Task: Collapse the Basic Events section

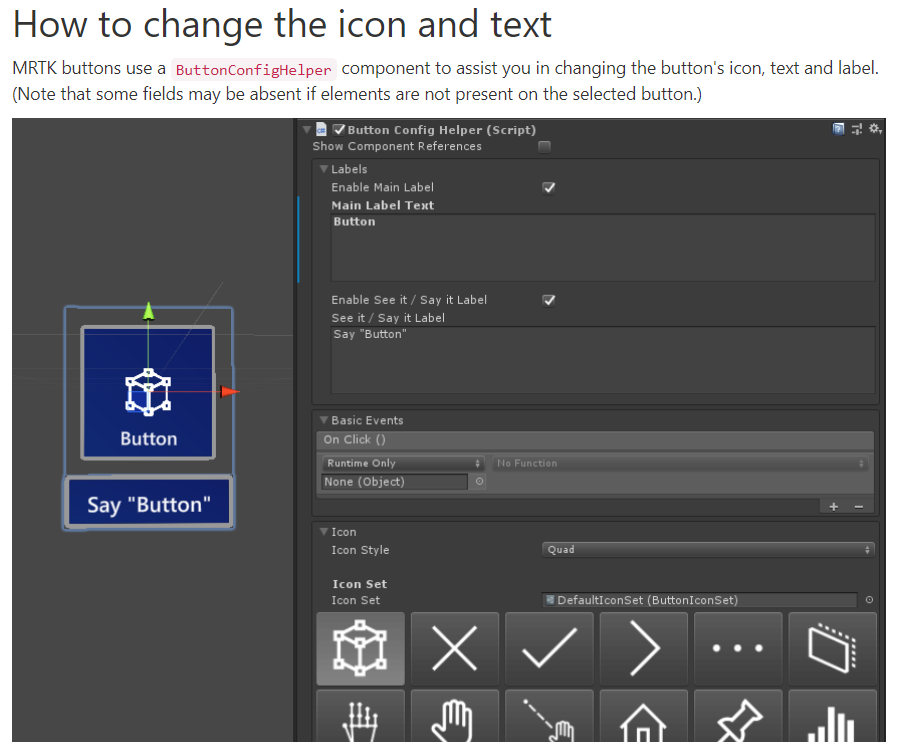Action: coord(324,420)
